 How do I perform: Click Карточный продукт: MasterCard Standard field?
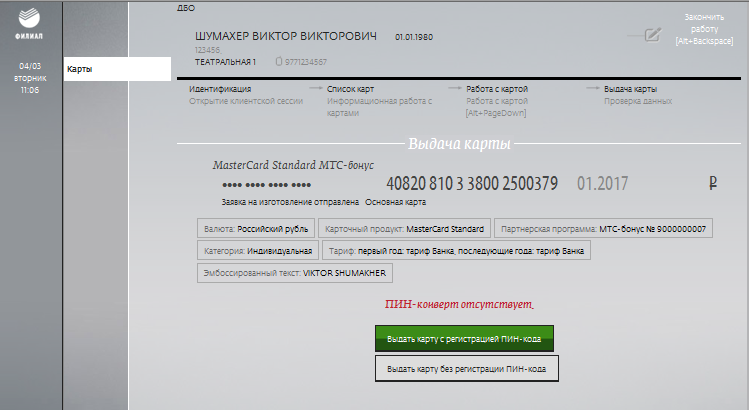tap(405, 228)
